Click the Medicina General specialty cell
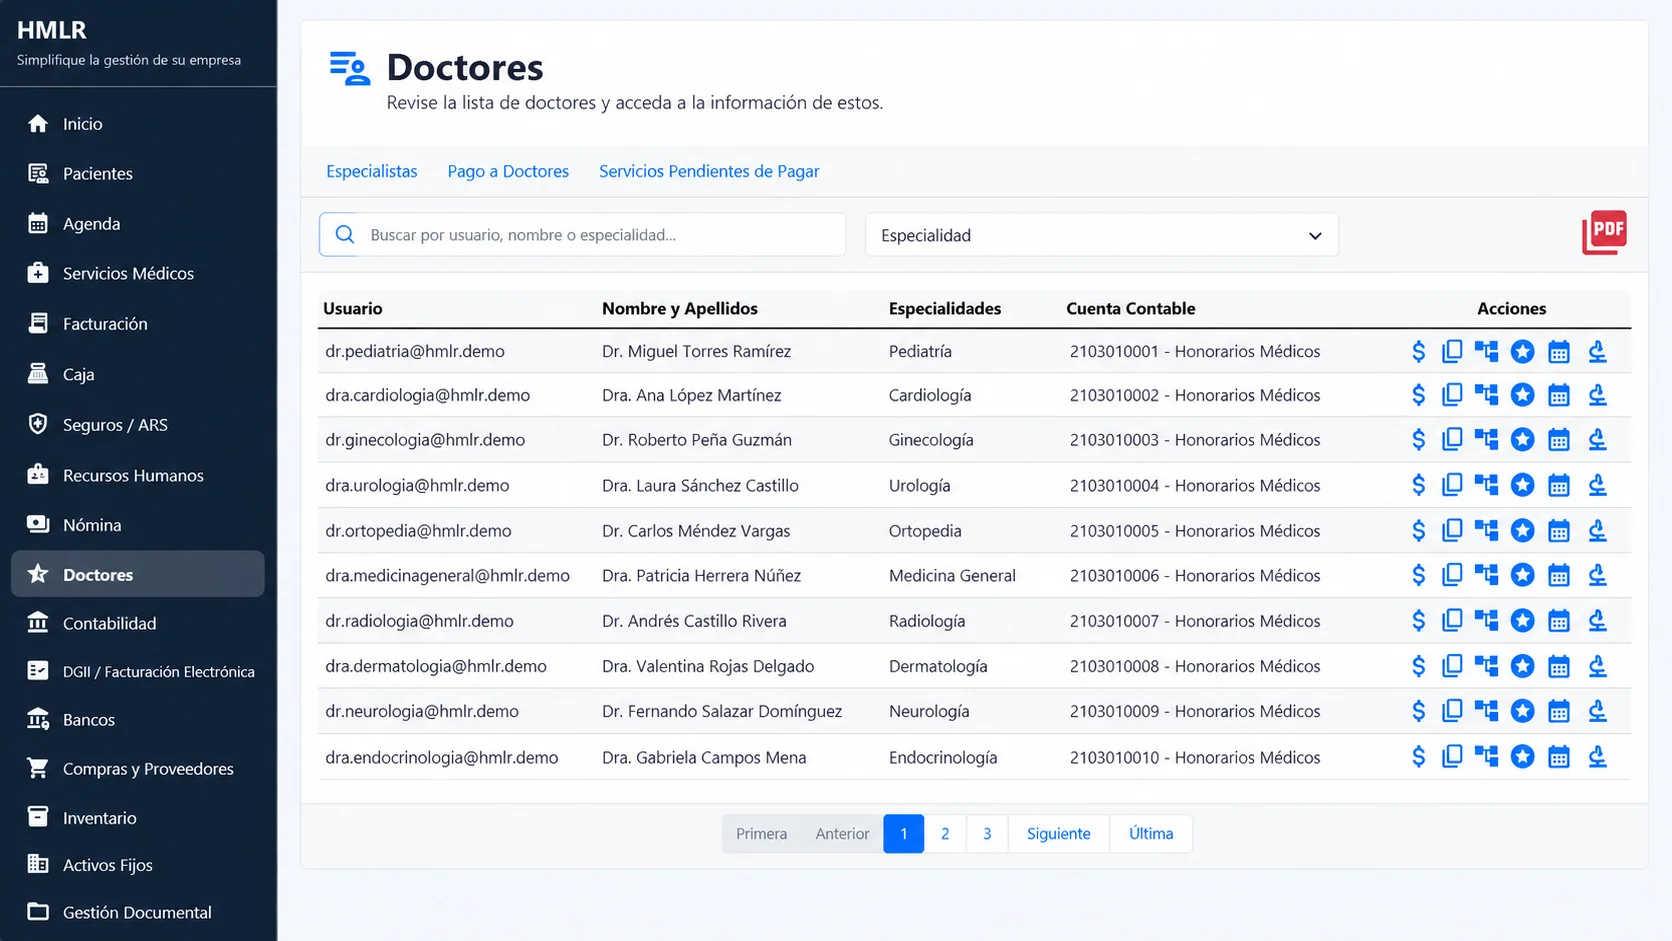The height and width of the screenshot is (941, 1672). pyautogui.click(x=952, y=575)
